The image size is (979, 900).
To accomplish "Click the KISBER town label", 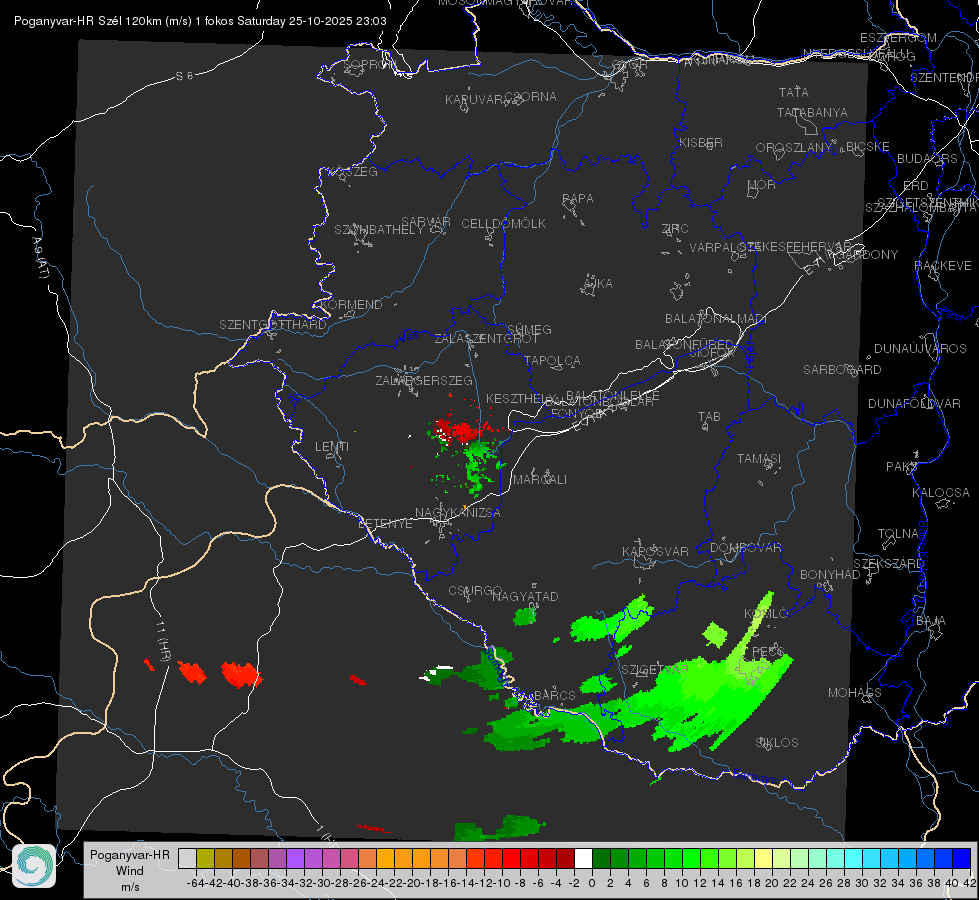I will pos(701,143).
